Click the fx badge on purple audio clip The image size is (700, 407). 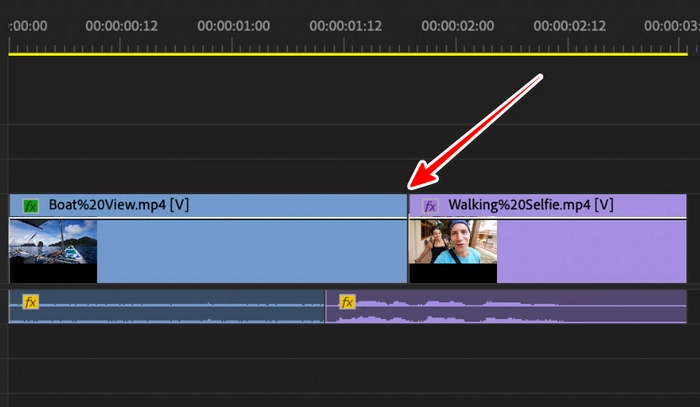[348, 301]
